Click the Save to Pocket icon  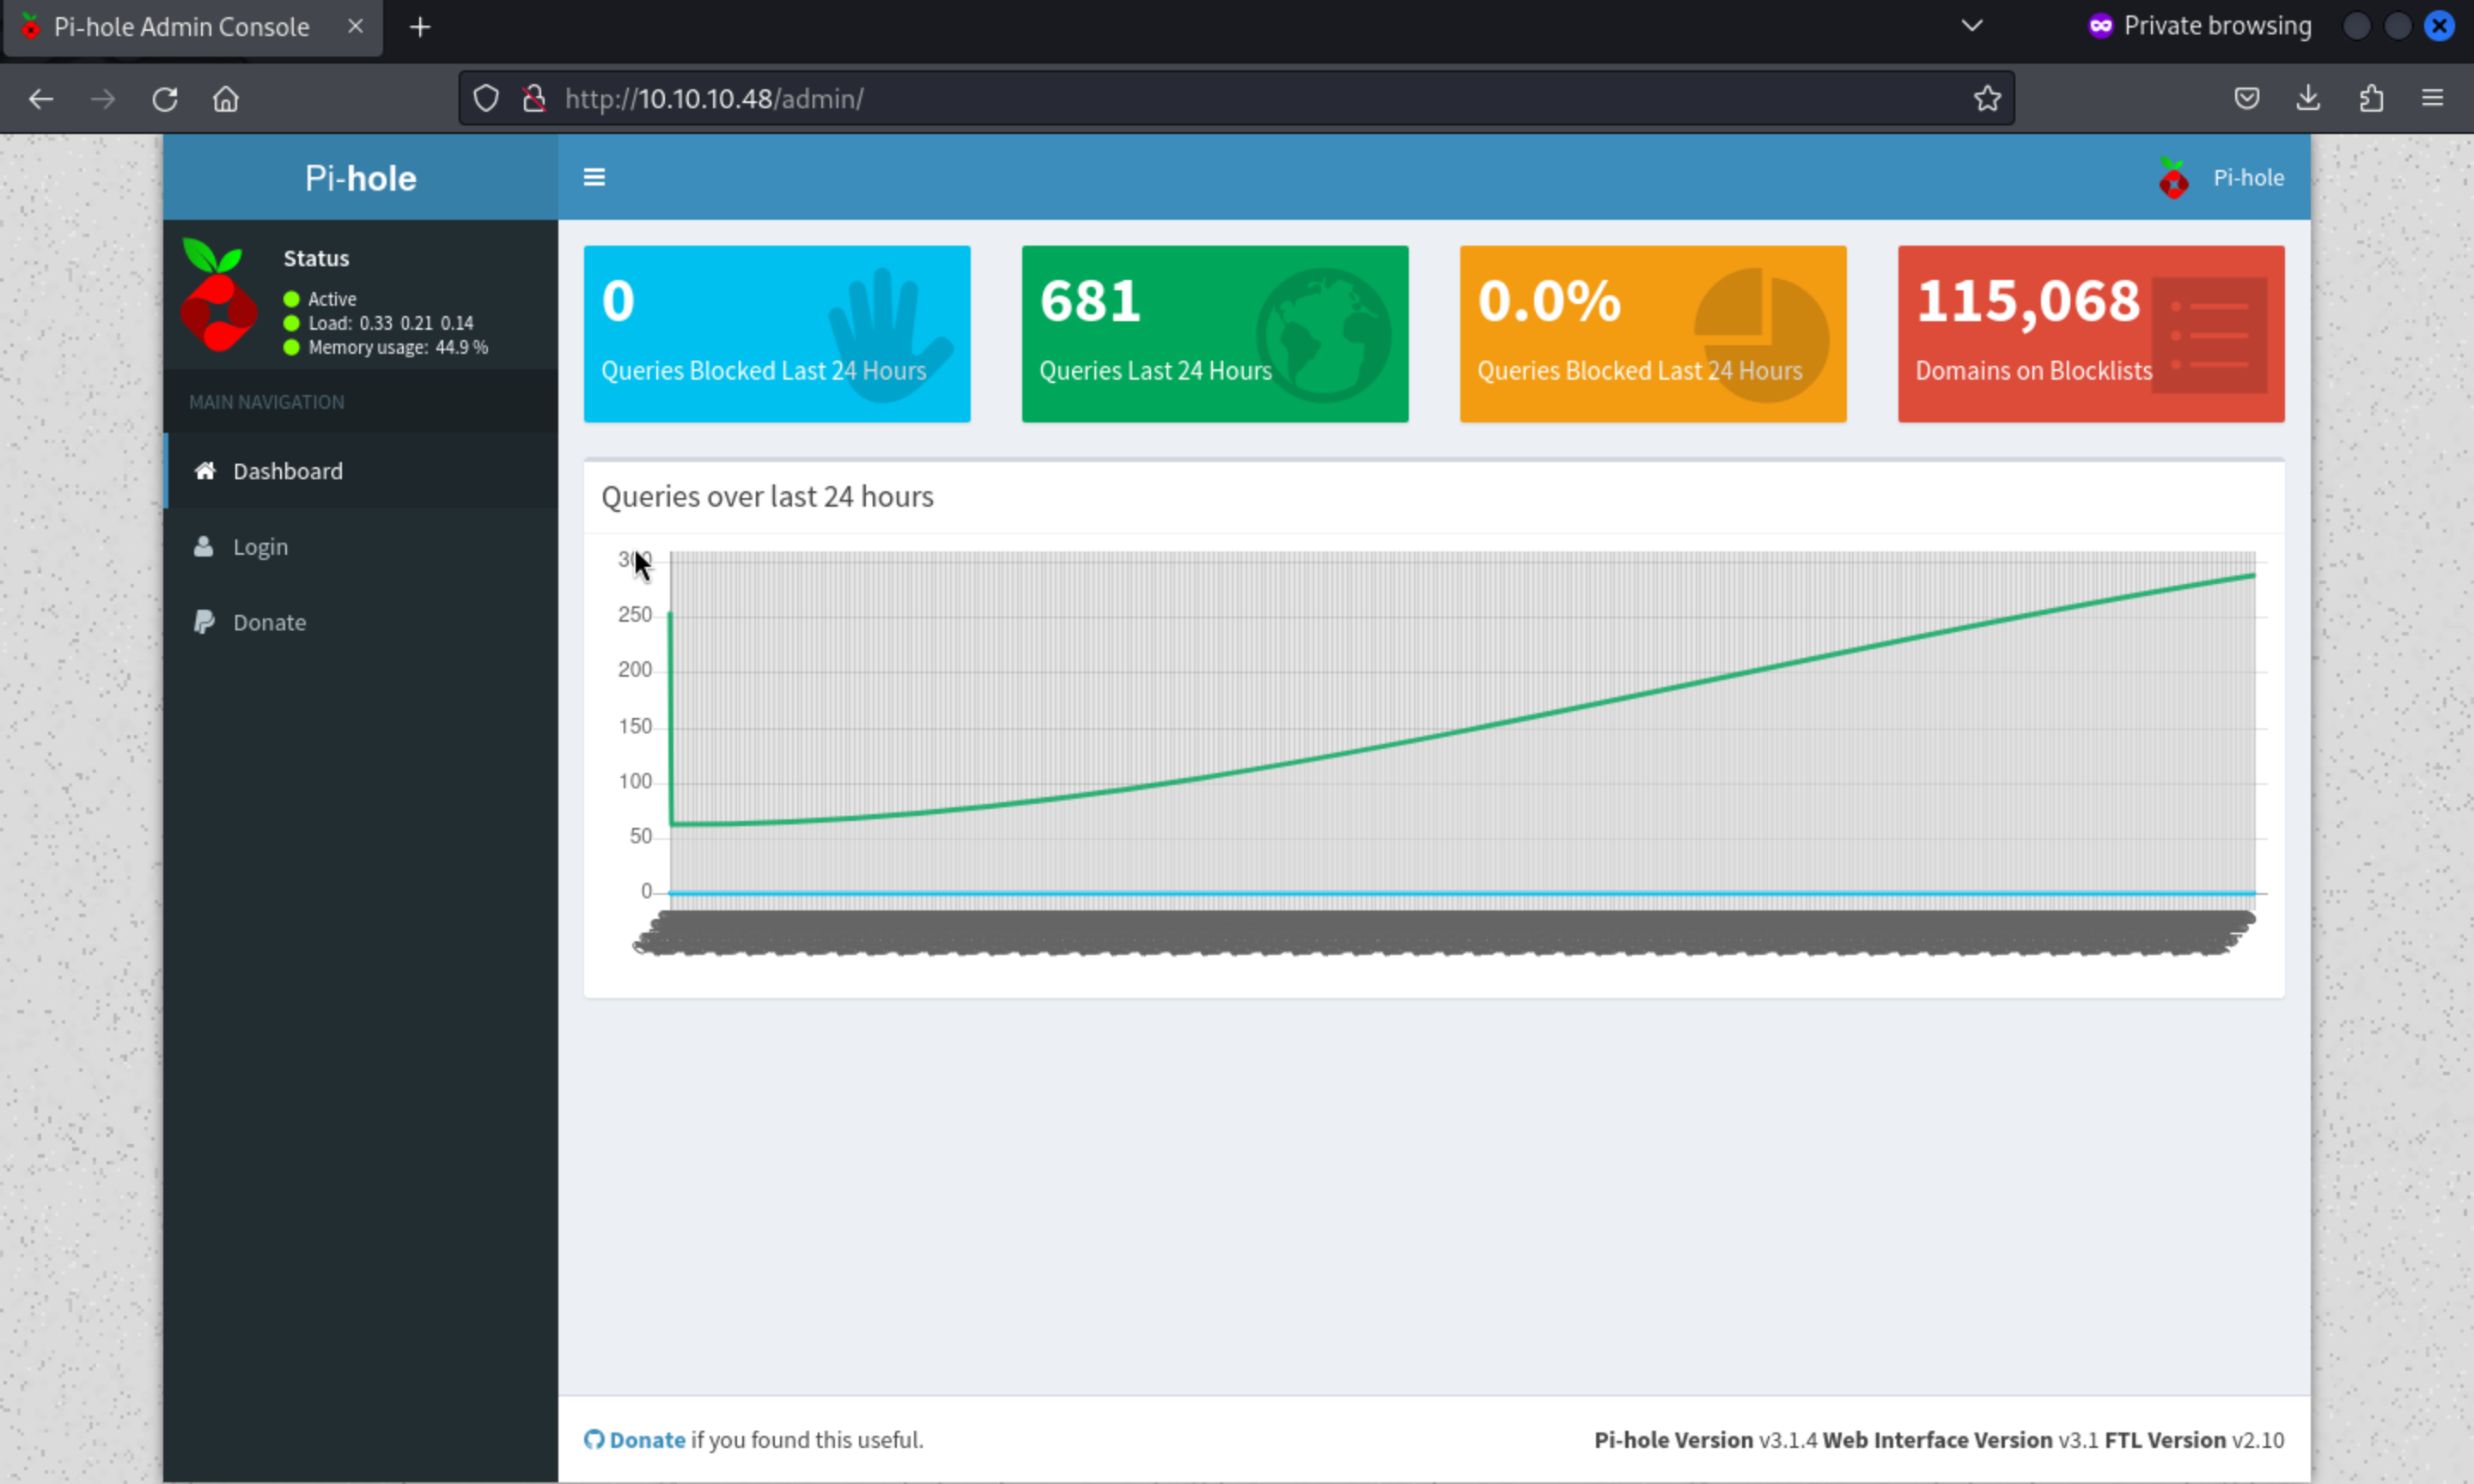pyautogui.click(x=2246, y=98)
